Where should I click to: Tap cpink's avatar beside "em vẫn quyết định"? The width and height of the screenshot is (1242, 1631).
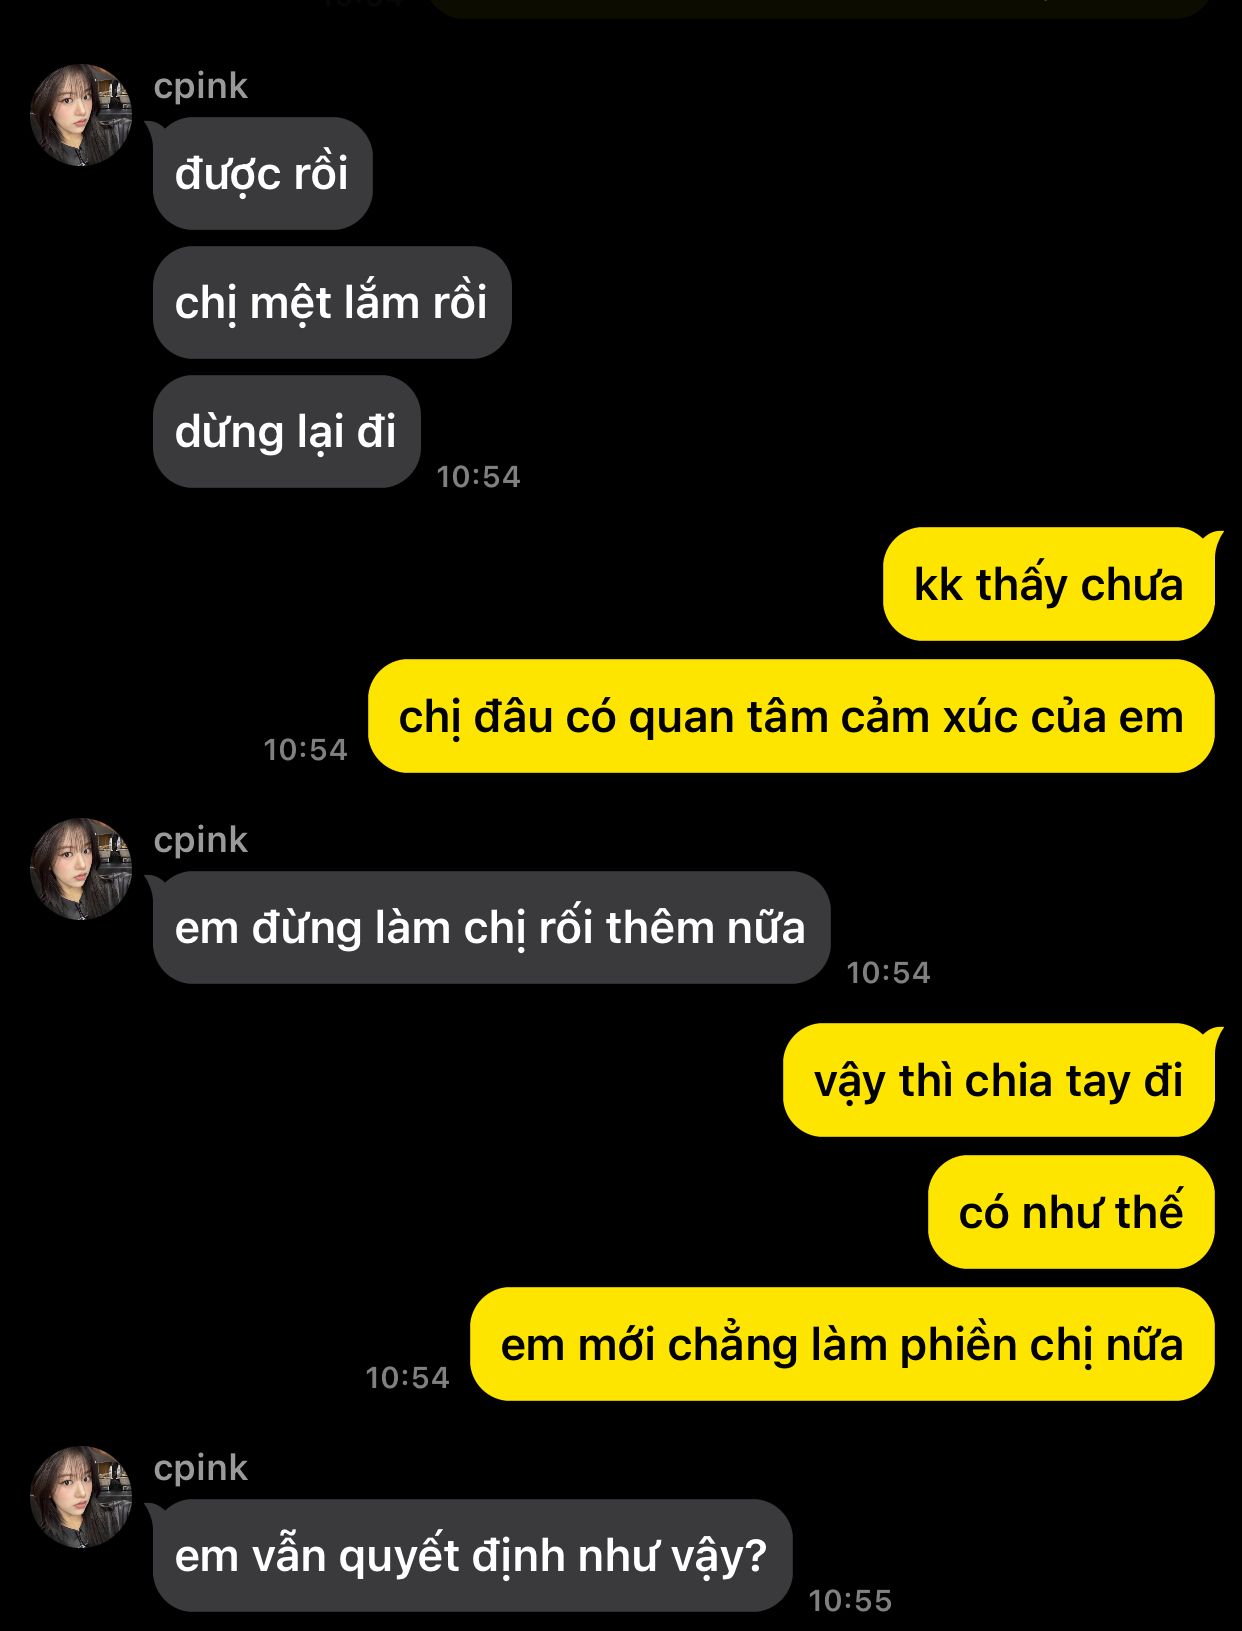[x=81, y=1497]
